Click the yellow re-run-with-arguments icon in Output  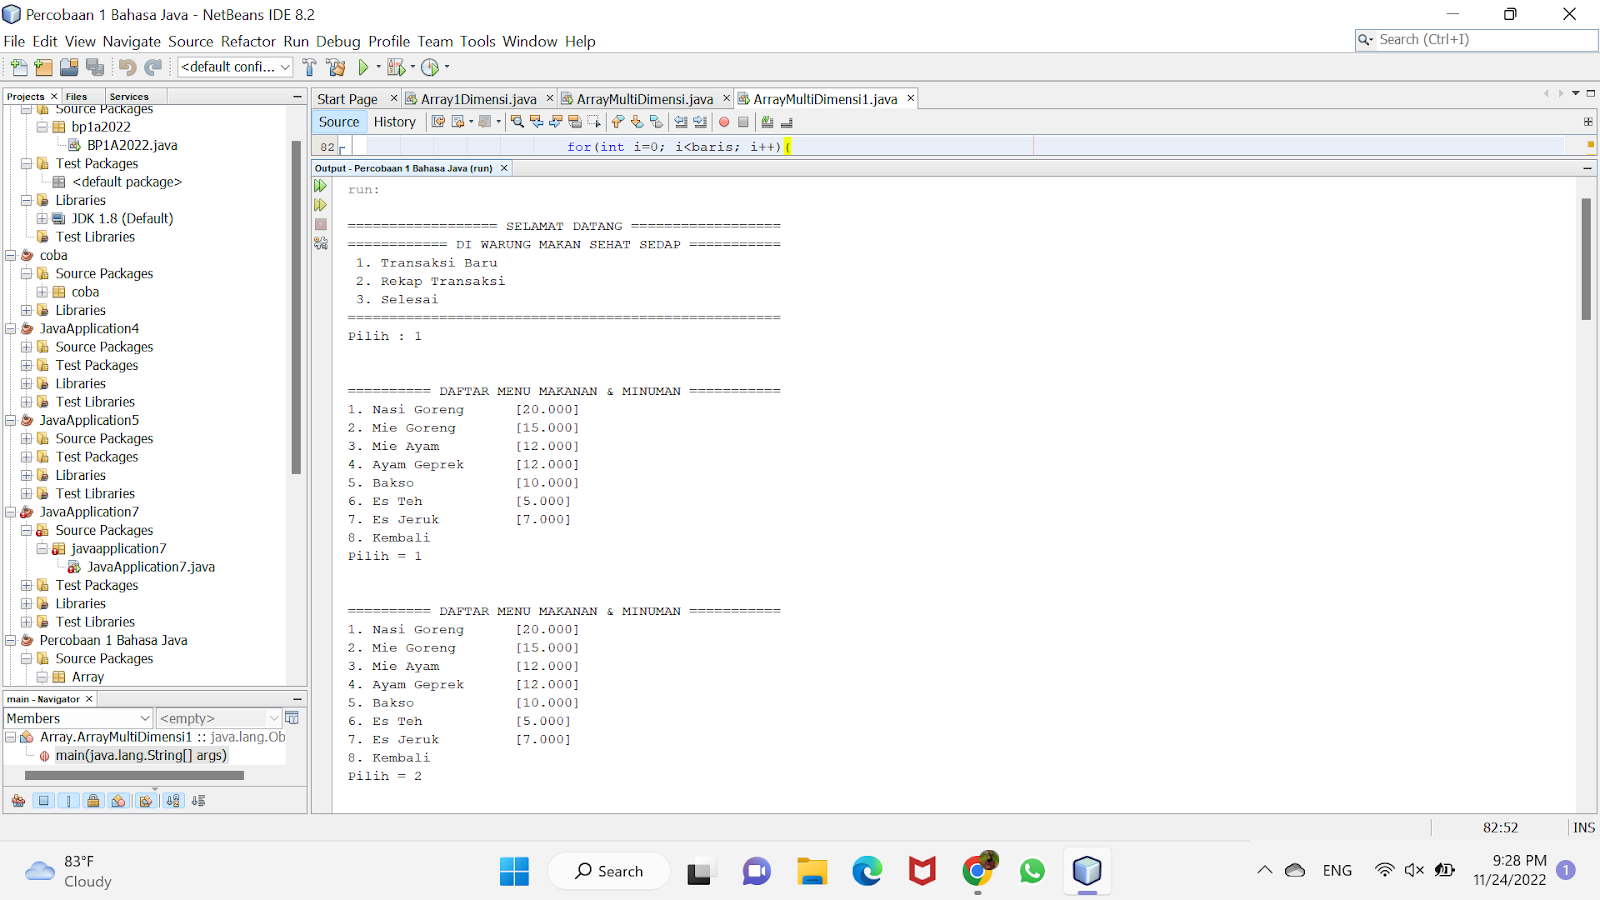point(321,205)
